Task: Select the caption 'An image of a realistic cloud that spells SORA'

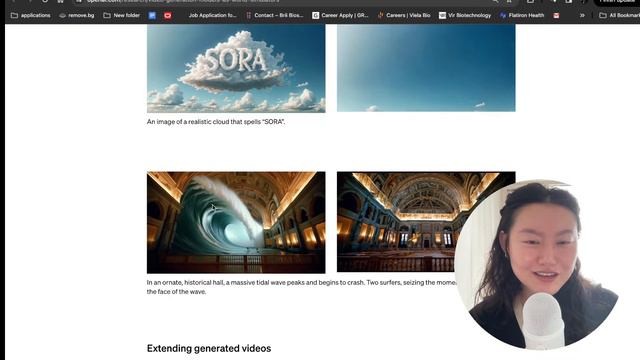Action: pos(216,122)
